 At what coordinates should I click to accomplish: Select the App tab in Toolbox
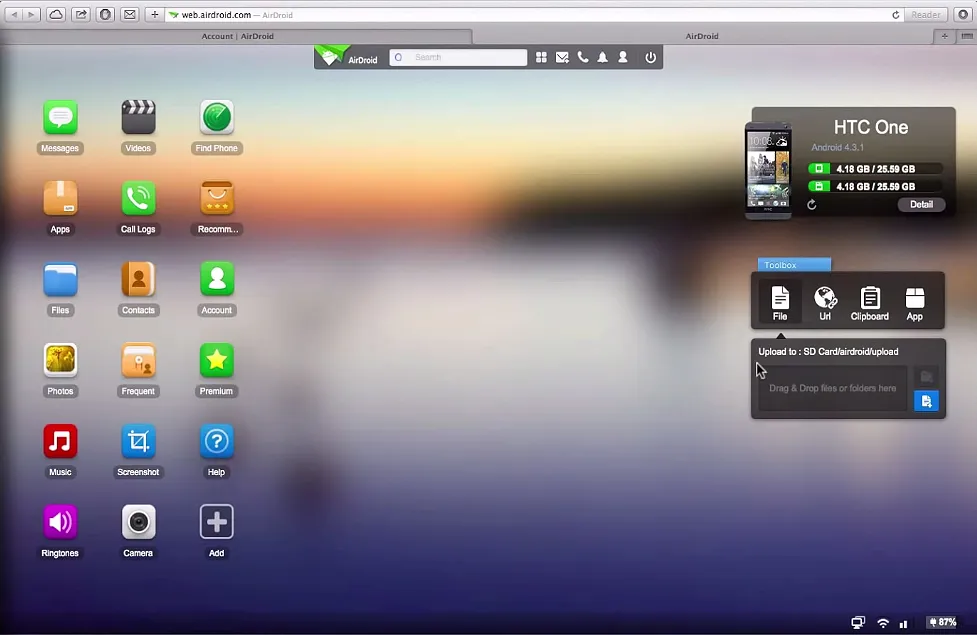(915, 303)
